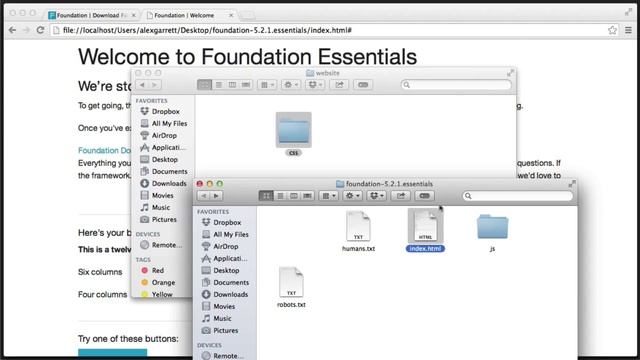Image resolution: width=640 pixels, height=360 pixels.
Task: Open Downloads in foundation window sidebar
Action: point(225,294)
